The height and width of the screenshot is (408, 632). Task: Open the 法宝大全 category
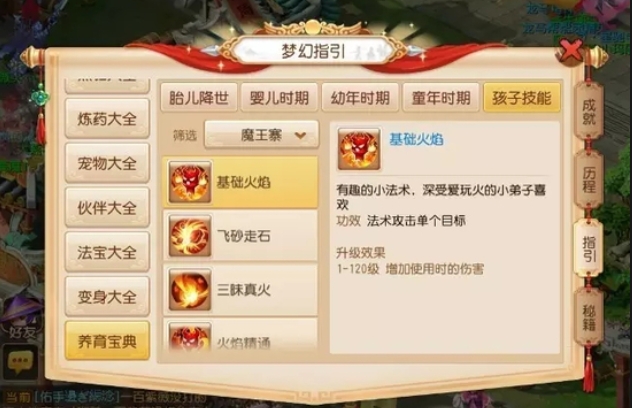[x=107, y=252]
